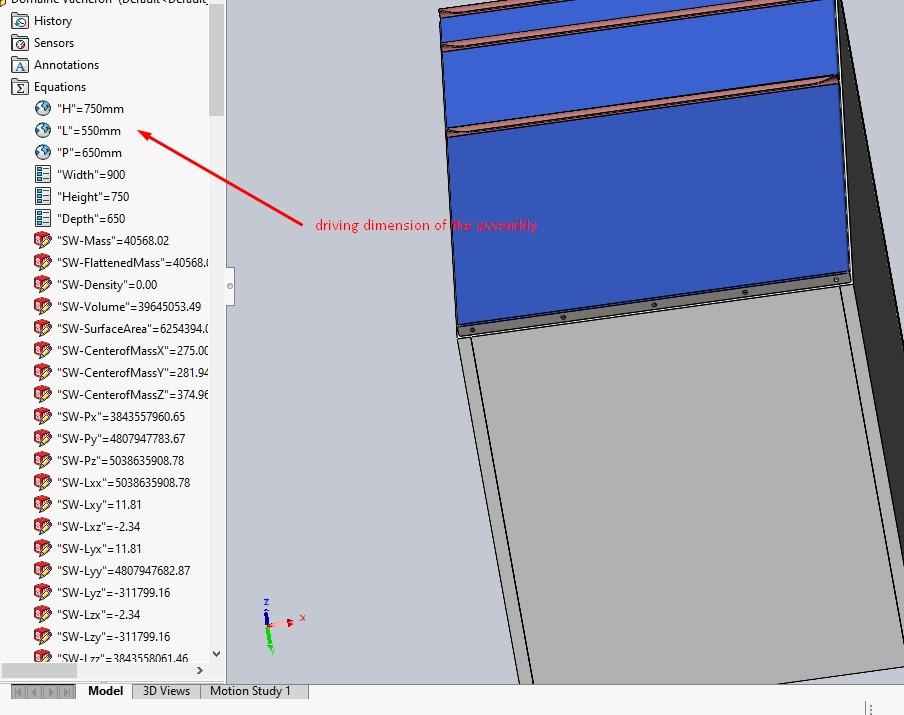Click the property icon beside "SW-Density"
The image size is (904, 715).
[43, 284]
